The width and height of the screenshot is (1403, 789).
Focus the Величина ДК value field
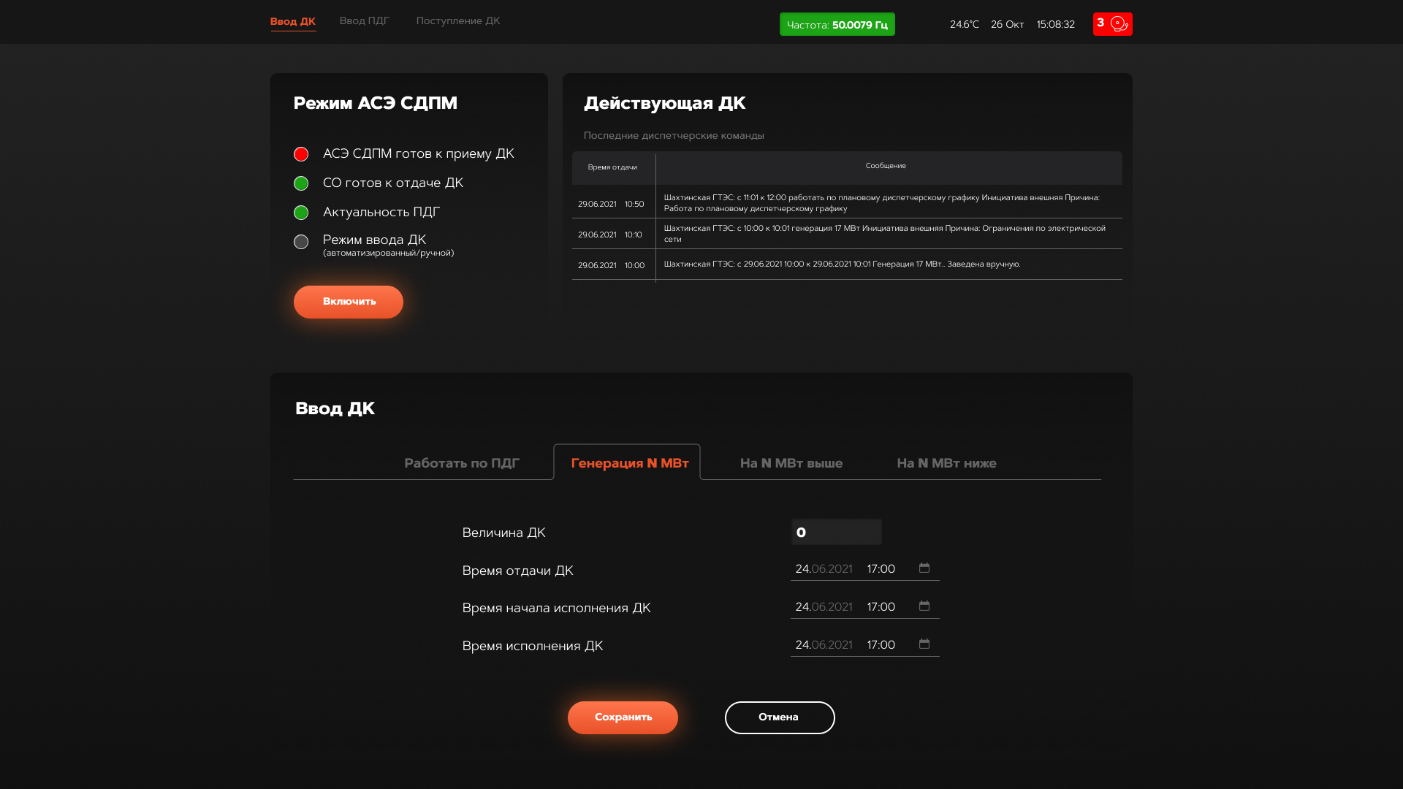836,532
